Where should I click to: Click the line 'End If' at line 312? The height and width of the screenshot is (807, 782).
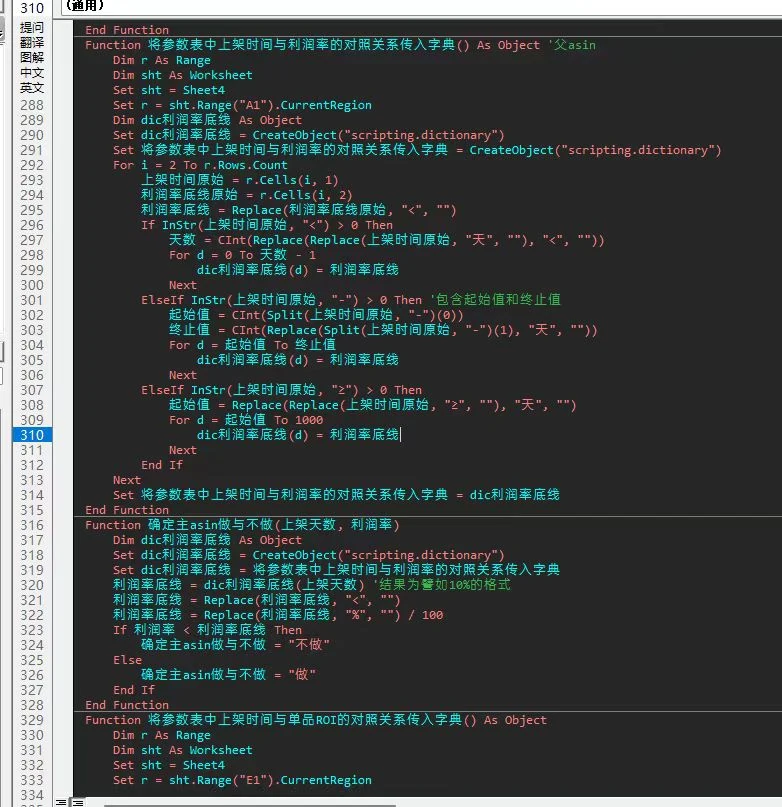(x=162, y=465)
